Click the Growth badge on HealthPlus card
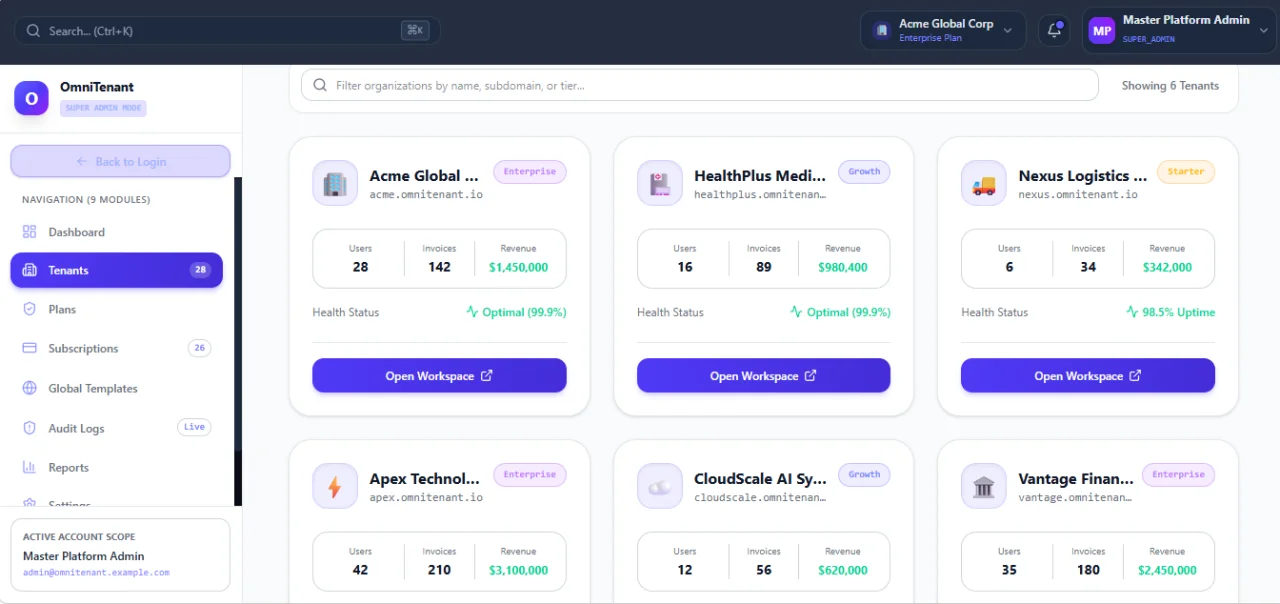This screenshot has width=1280, height=604. (x=864, y=172)
